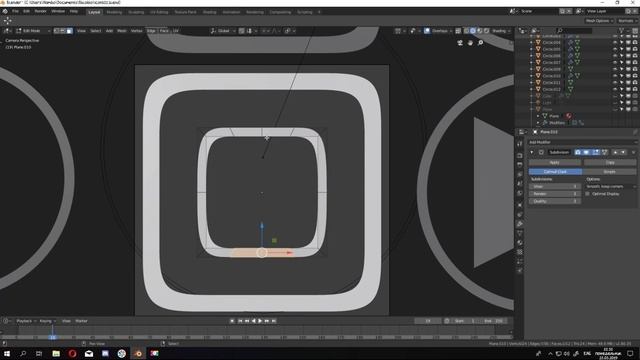Image resolution: width=640 pixels, height=360 pixels.
Task: Click the zoom magnifier icon in viewport
Action: coord(480,43)
